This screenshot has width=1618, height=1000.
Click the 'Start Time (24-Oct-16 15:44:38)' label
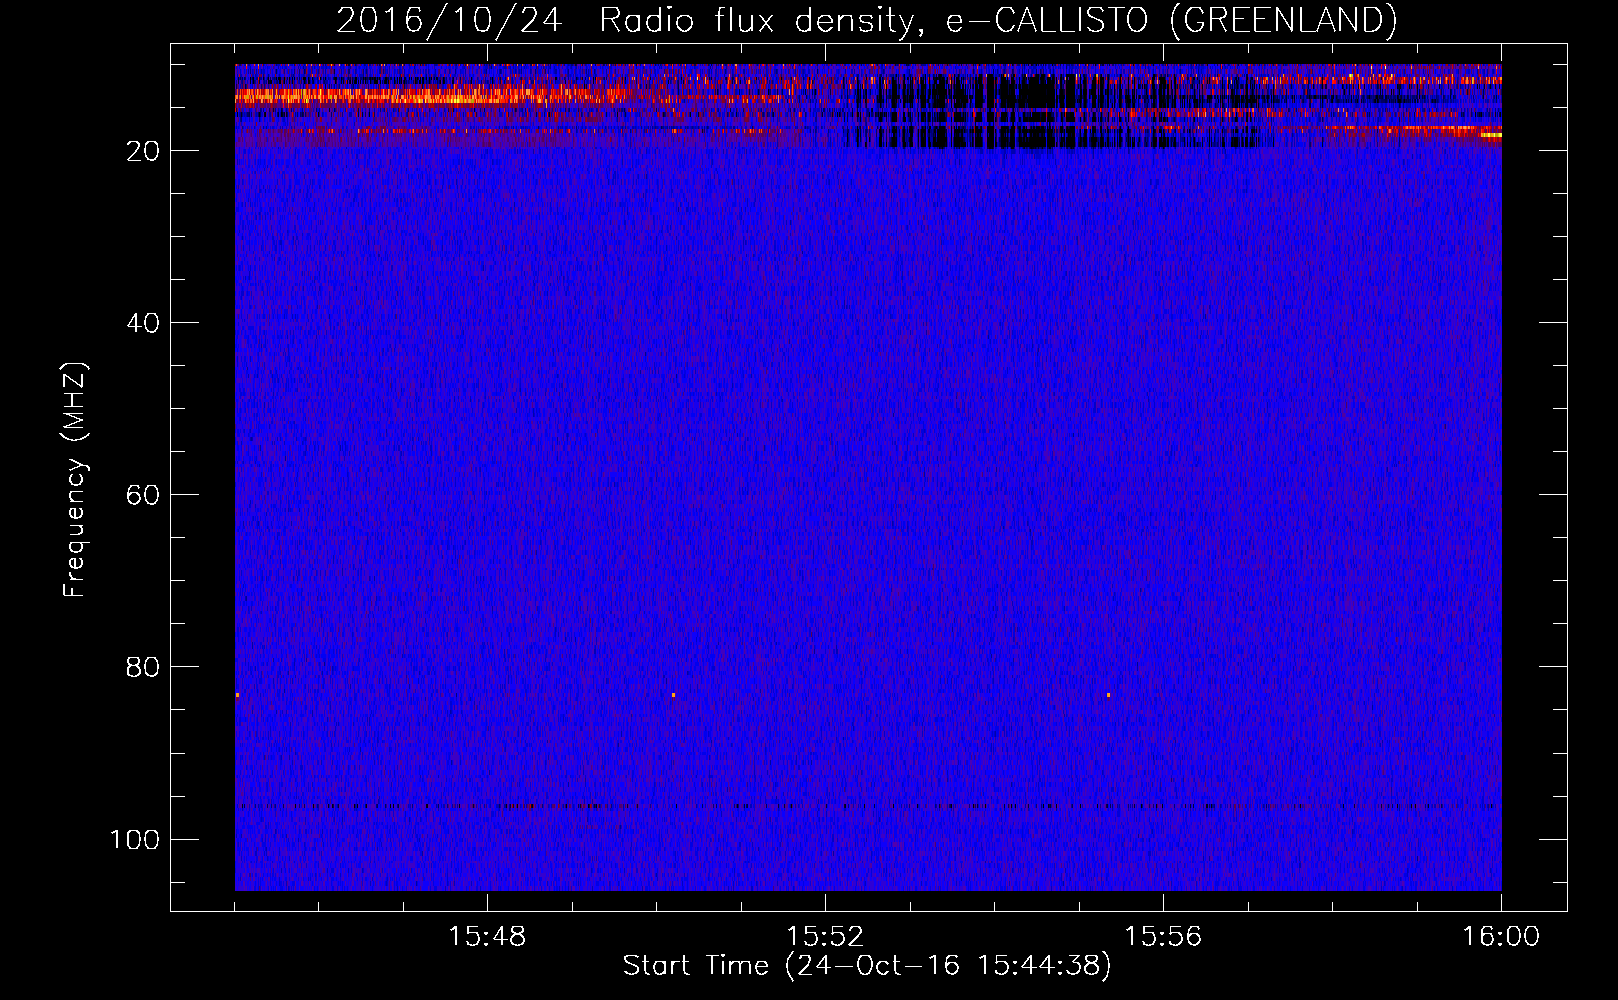(867, 966)
